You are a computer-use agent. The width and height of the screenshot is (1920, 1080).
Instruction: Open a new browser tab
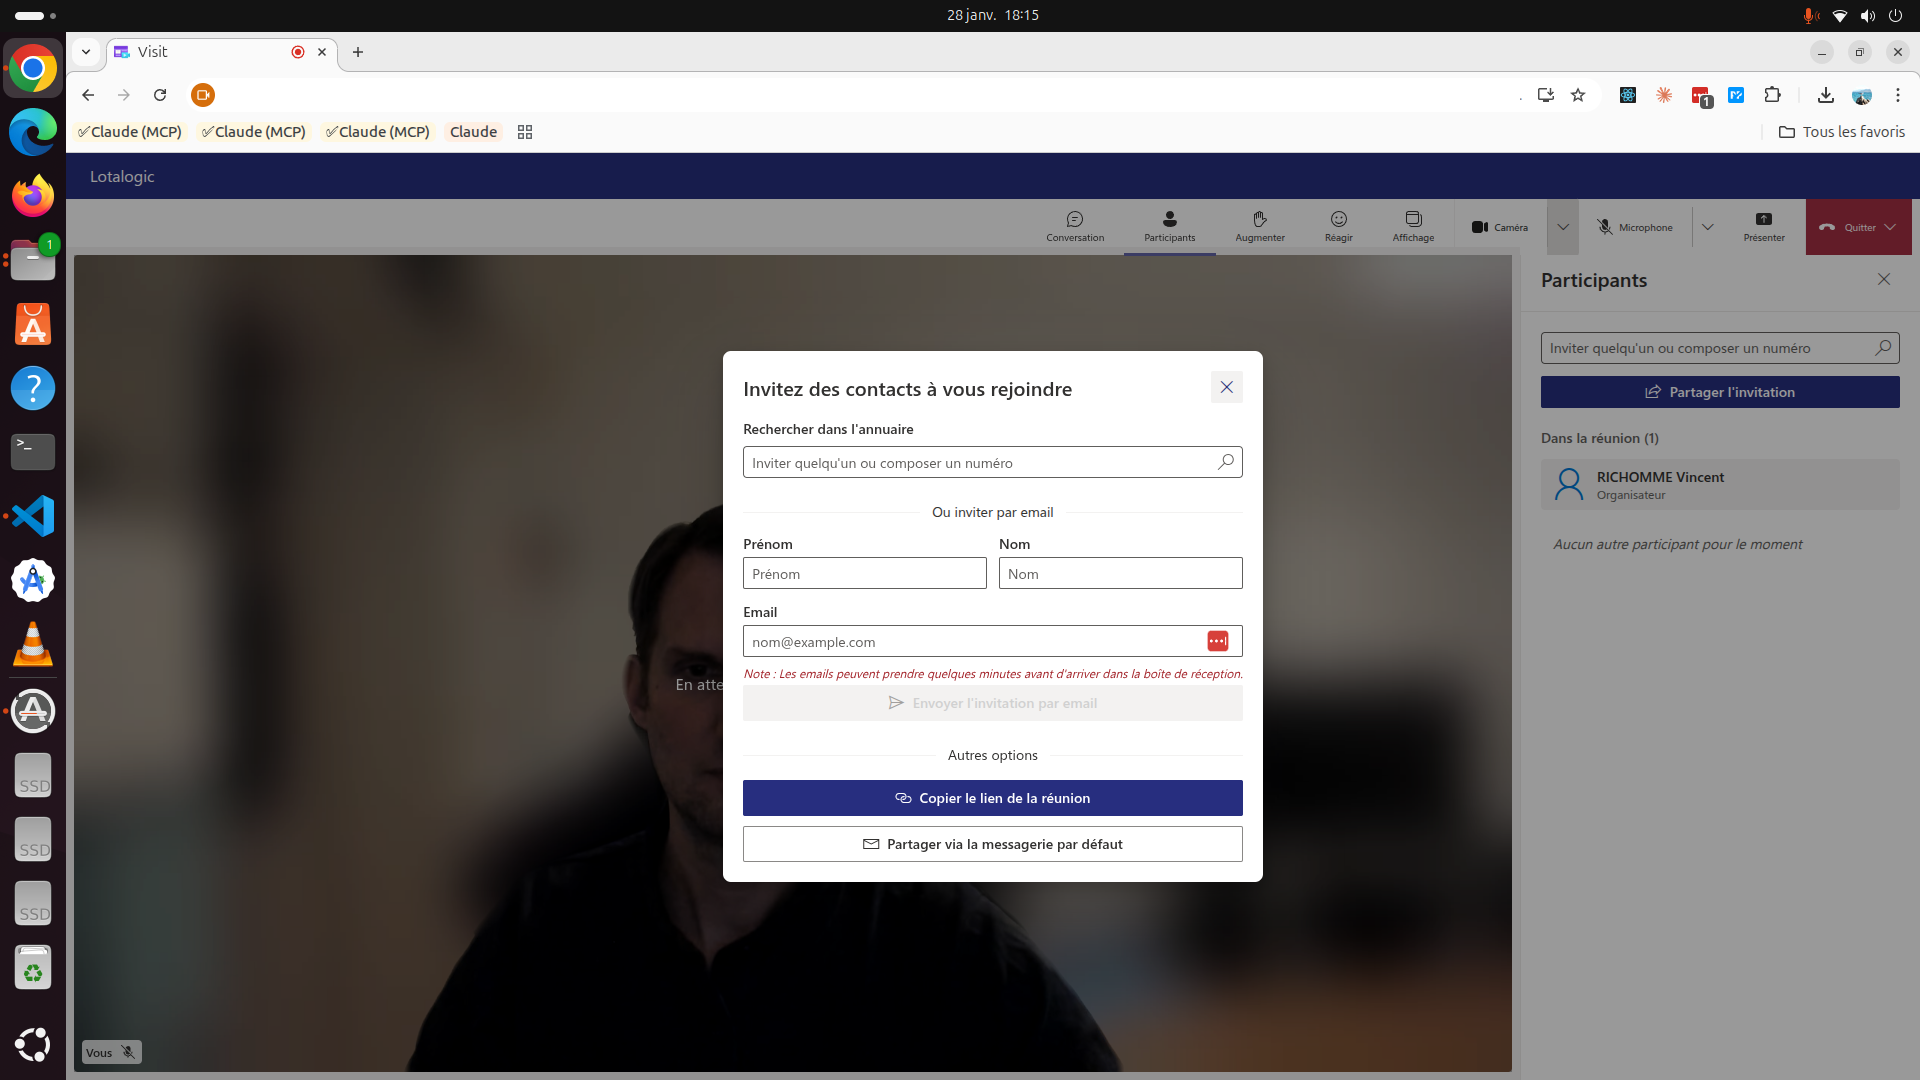(358, 52)
